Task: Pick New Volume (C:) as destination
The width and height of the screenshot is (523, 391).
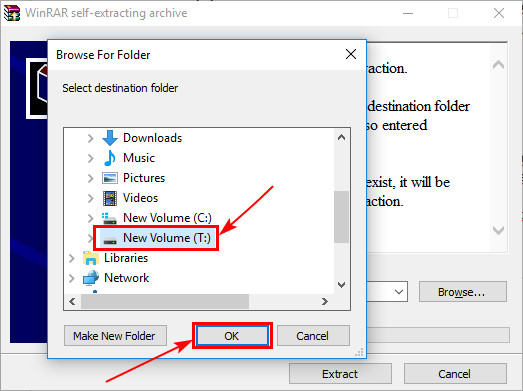Action: 167,218
